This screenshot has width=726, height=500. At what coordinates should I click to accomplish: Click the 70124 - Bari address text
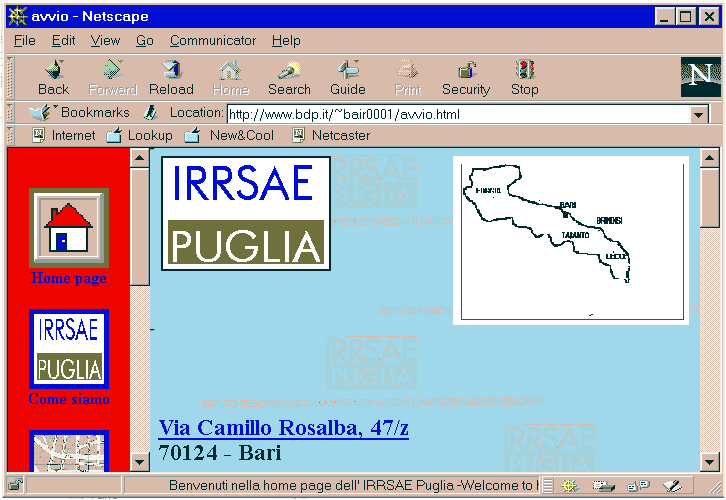[x=219, y=452]
